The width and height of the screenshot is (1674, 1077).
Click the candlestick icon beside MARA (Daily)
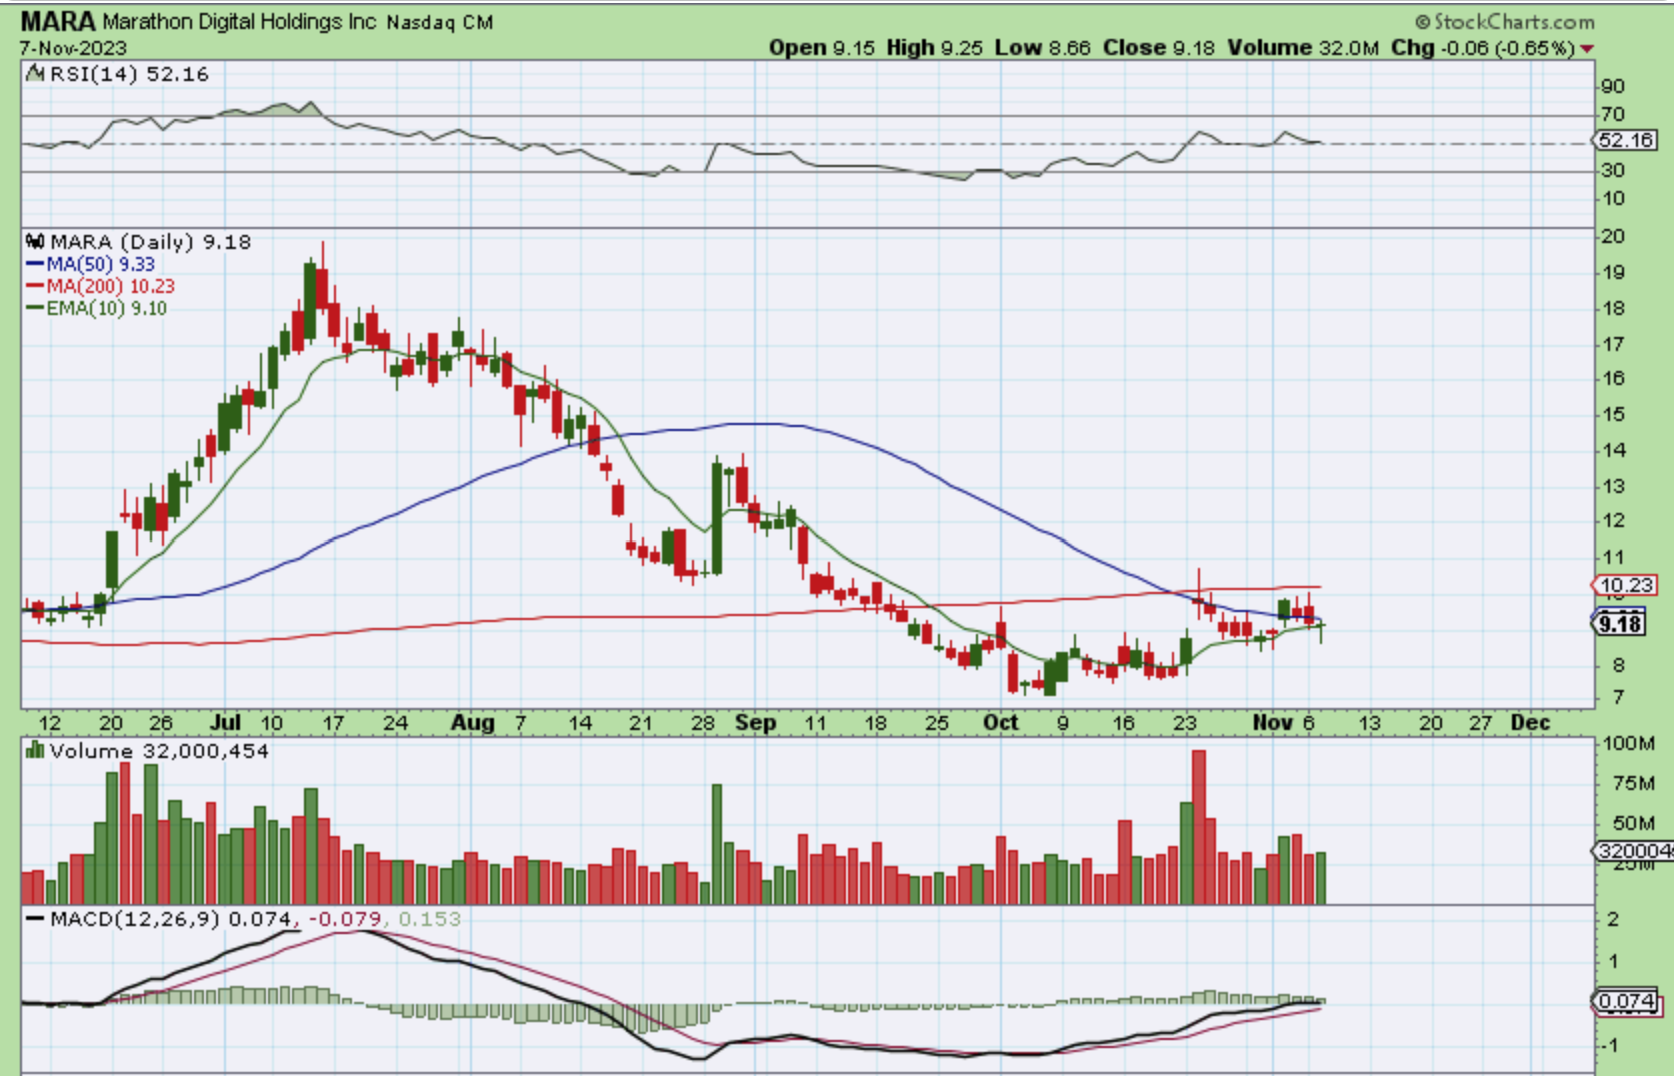pos(36,242)
